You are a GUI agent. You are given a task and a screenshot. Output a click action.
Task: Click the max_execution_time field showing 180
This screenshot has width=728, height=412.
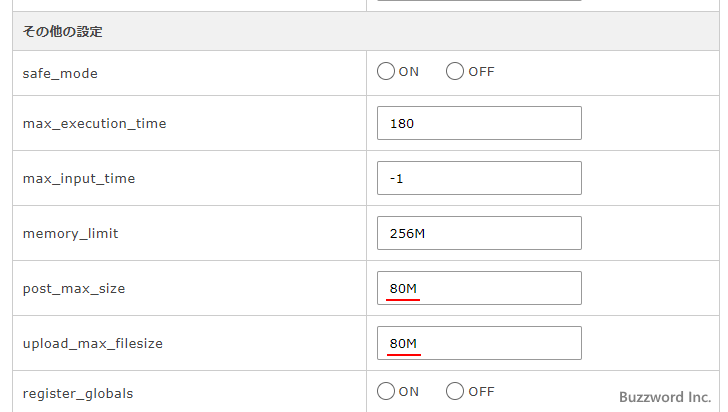[x=479, y=124]
